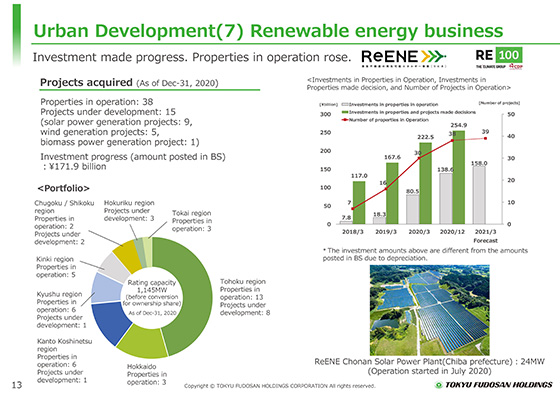Click 'Properties in operation: 38' line
This screenshot has width=560, height=396.
click(x=96, y=102)
